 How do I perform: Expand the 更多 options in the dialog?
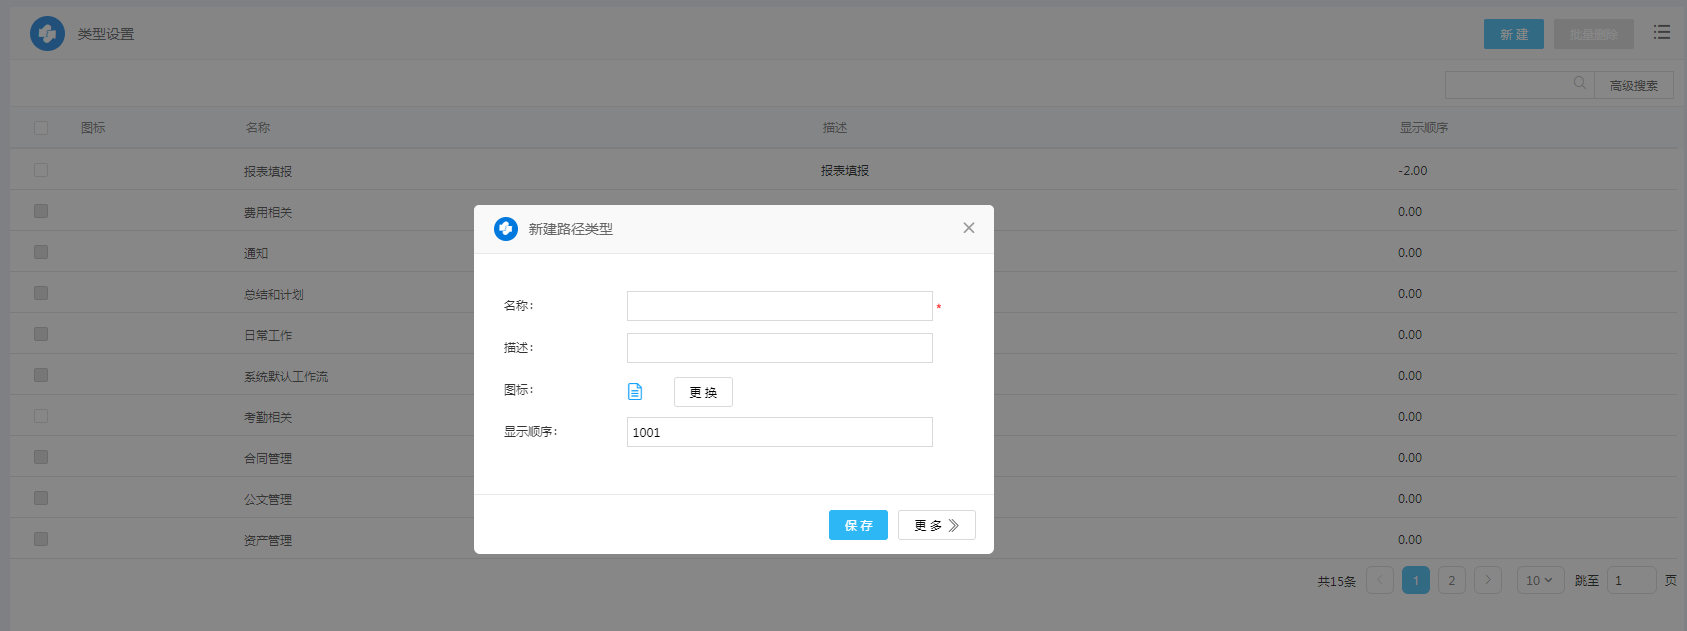pos(936,525)
